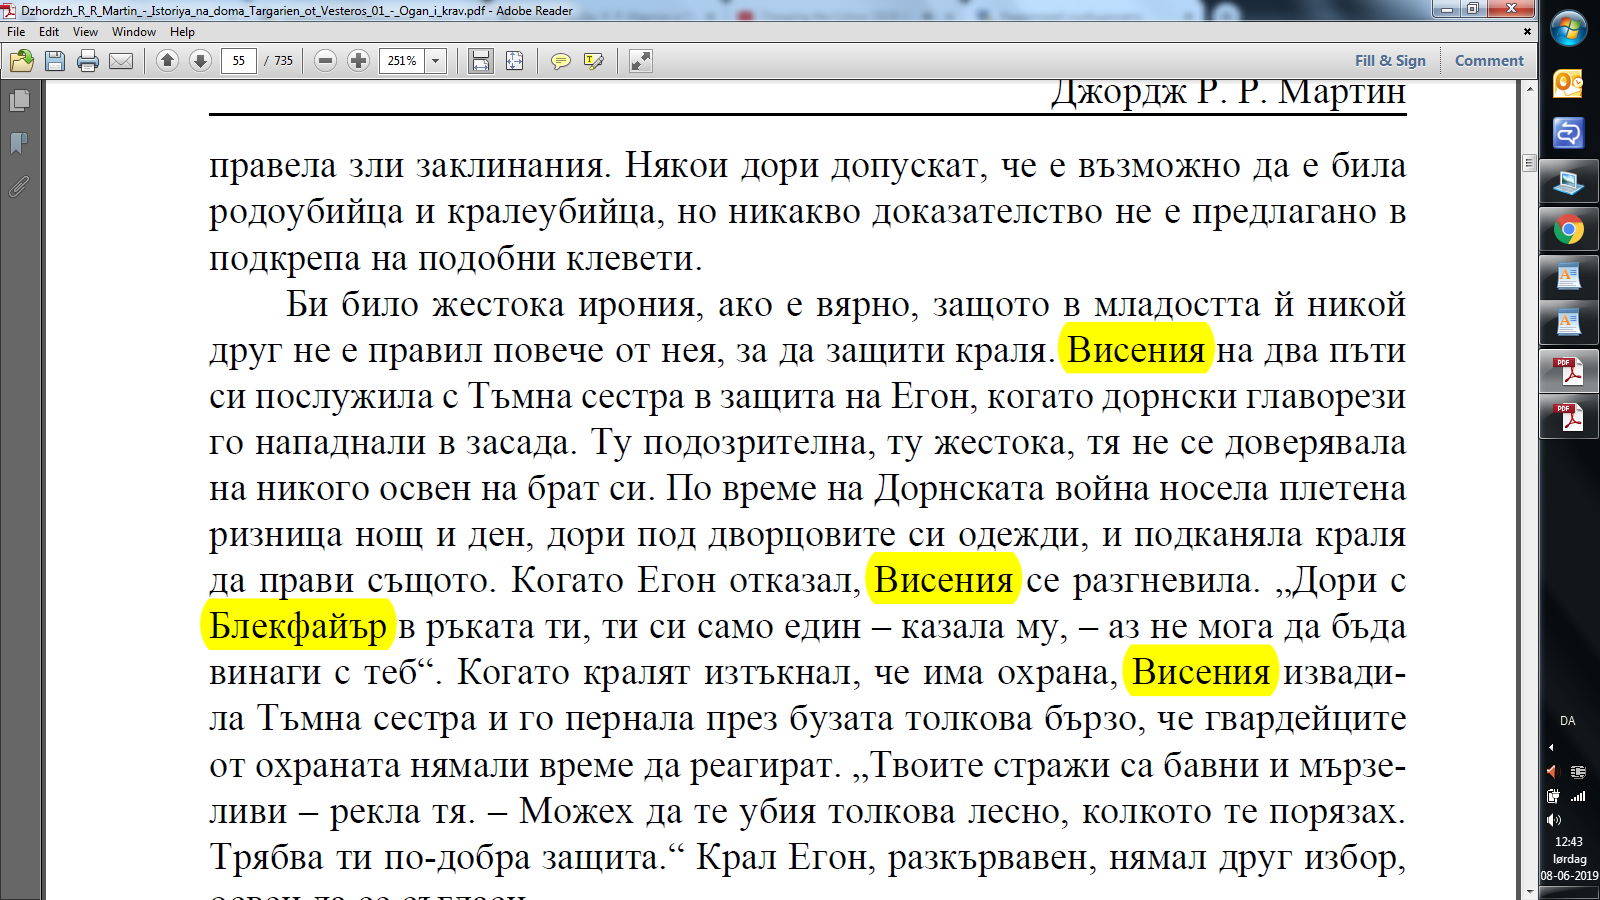Click highlighted word Блекфайър

click(298, 626)
